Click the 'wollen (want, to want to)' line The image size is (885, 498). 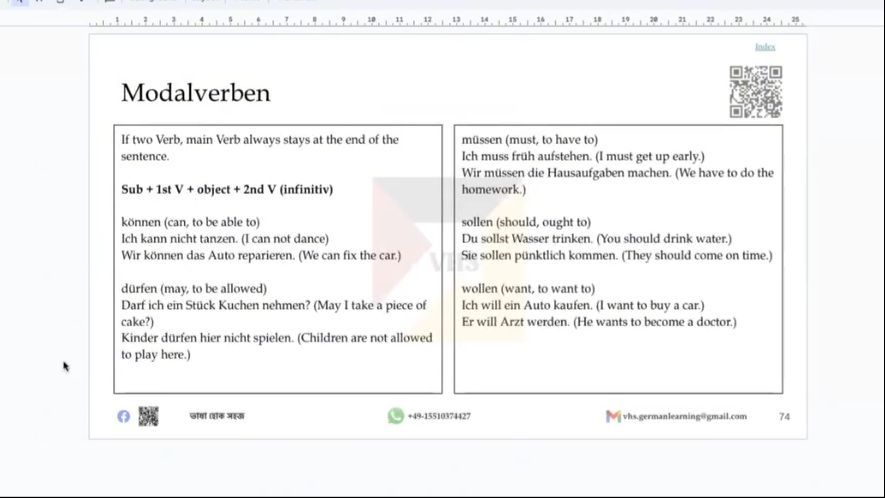[x=528, y=288]
